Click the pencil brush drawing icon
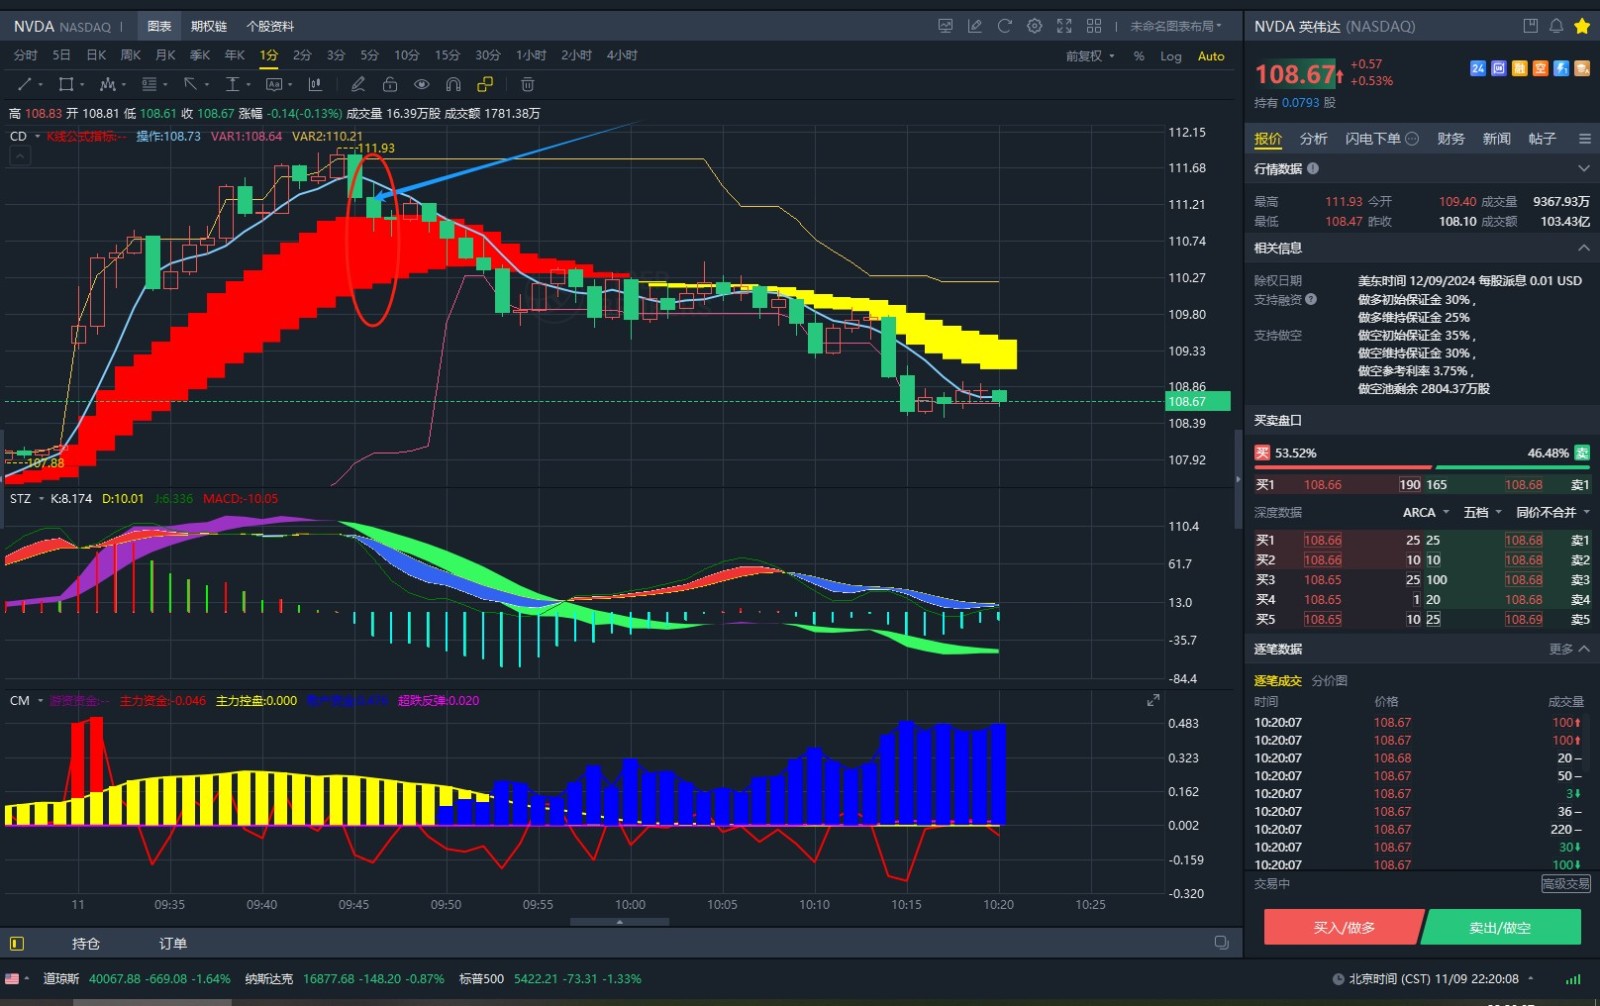Image resolution: width=1600 pixels, height=1006 pixels. tap(358, 84)
